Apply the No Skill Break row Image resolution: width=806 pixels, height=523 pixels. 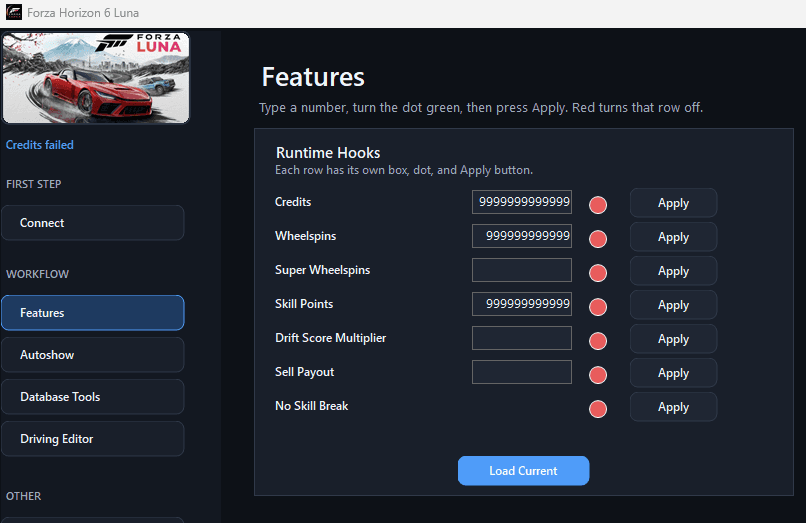[673, 407]
